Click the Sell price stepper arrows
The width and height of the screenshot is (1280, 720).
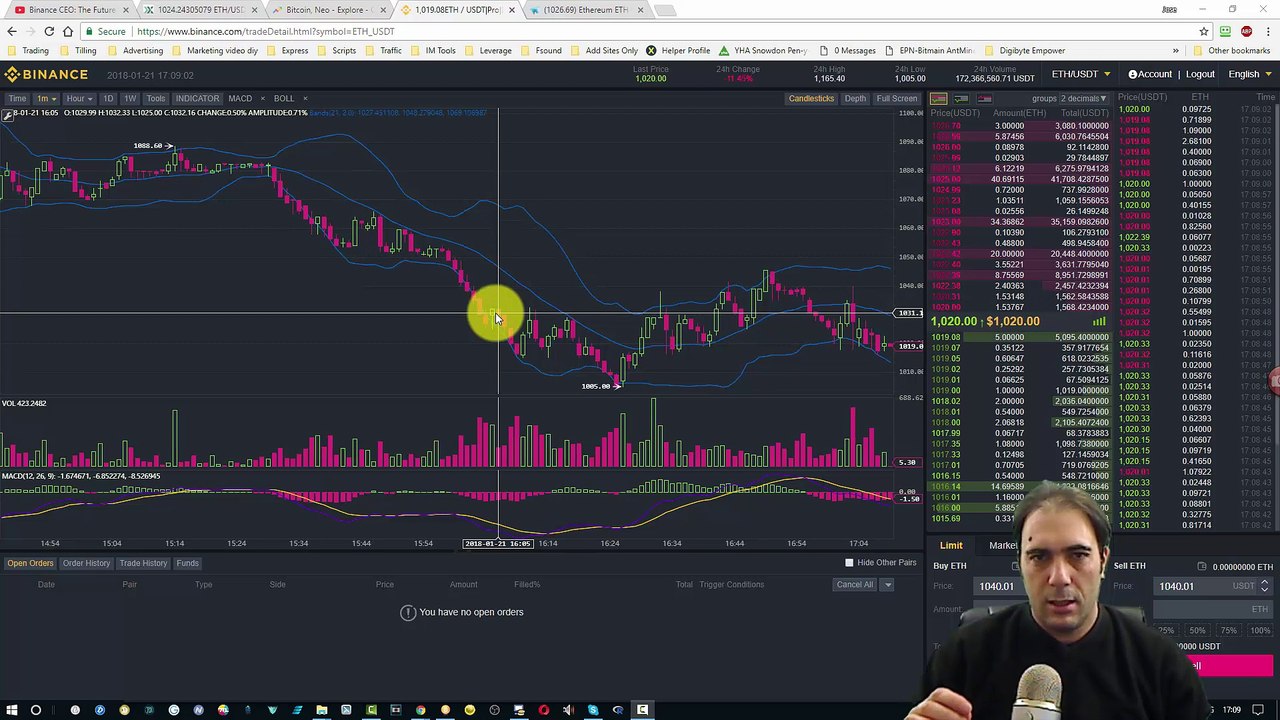(1264, 586)
